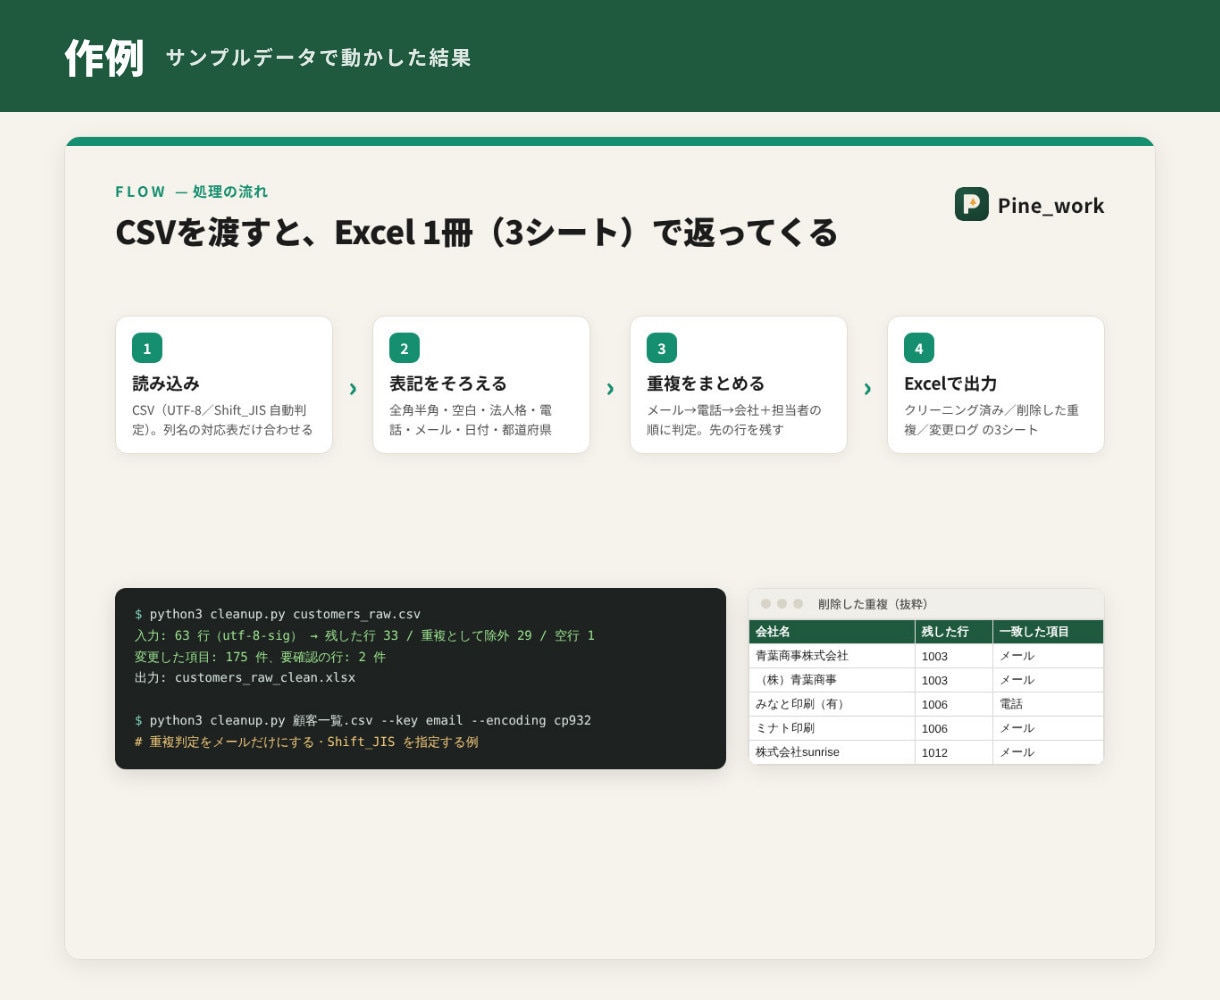Open the 読み込み step card title
This screenshot has width=1220, height=1000.
pos(166,383)
